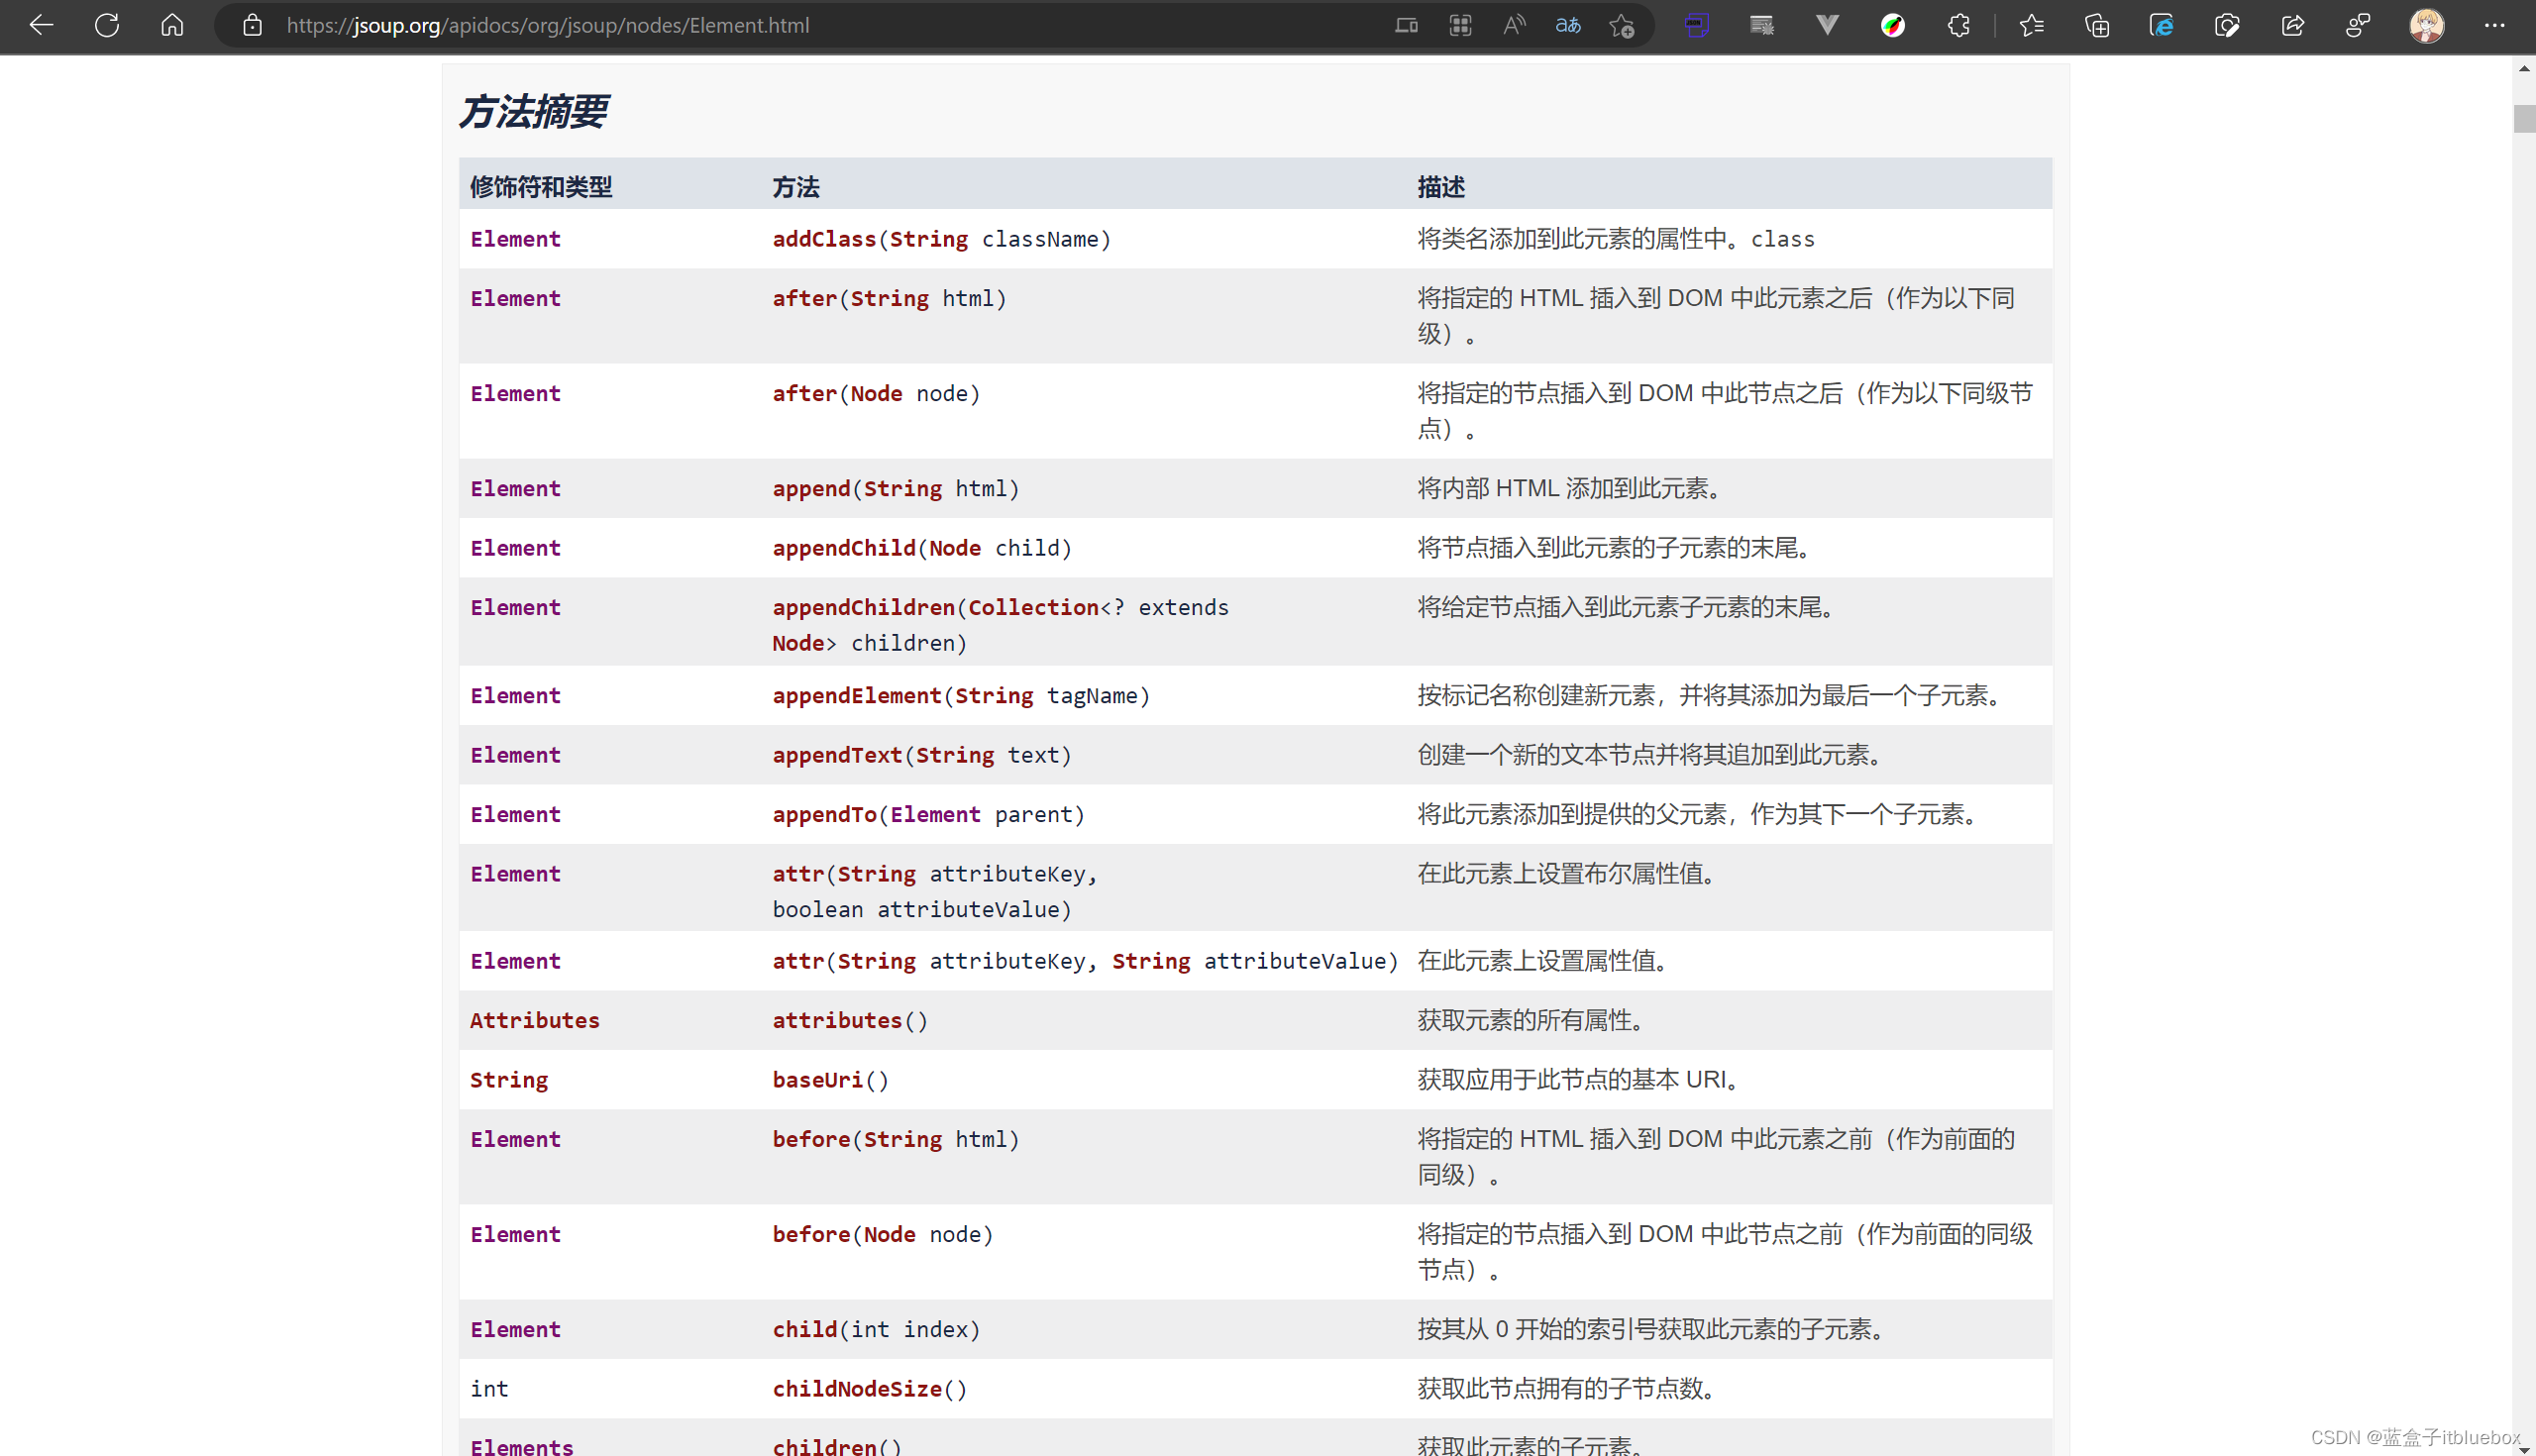Open the addClass method link
Image resolution: width=2536 pixels, height=1456 pixels.
coord(824,239)
